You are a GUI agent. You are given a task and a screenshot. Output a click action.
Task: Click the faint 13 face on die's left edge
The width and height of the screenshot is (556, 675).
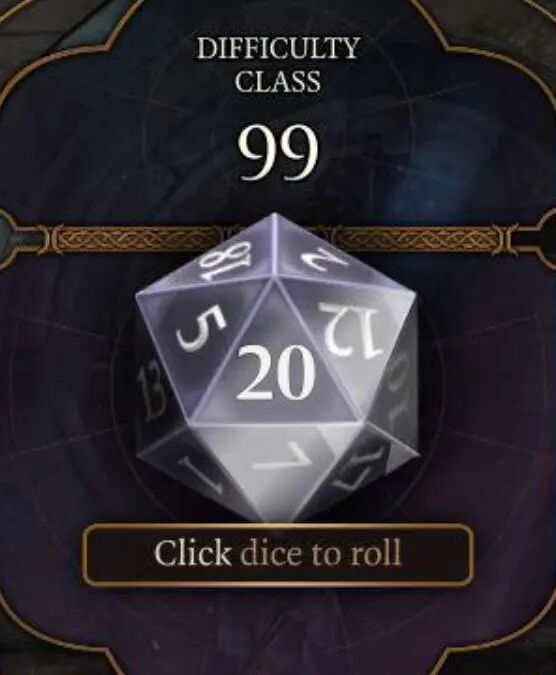coord(150,392)
